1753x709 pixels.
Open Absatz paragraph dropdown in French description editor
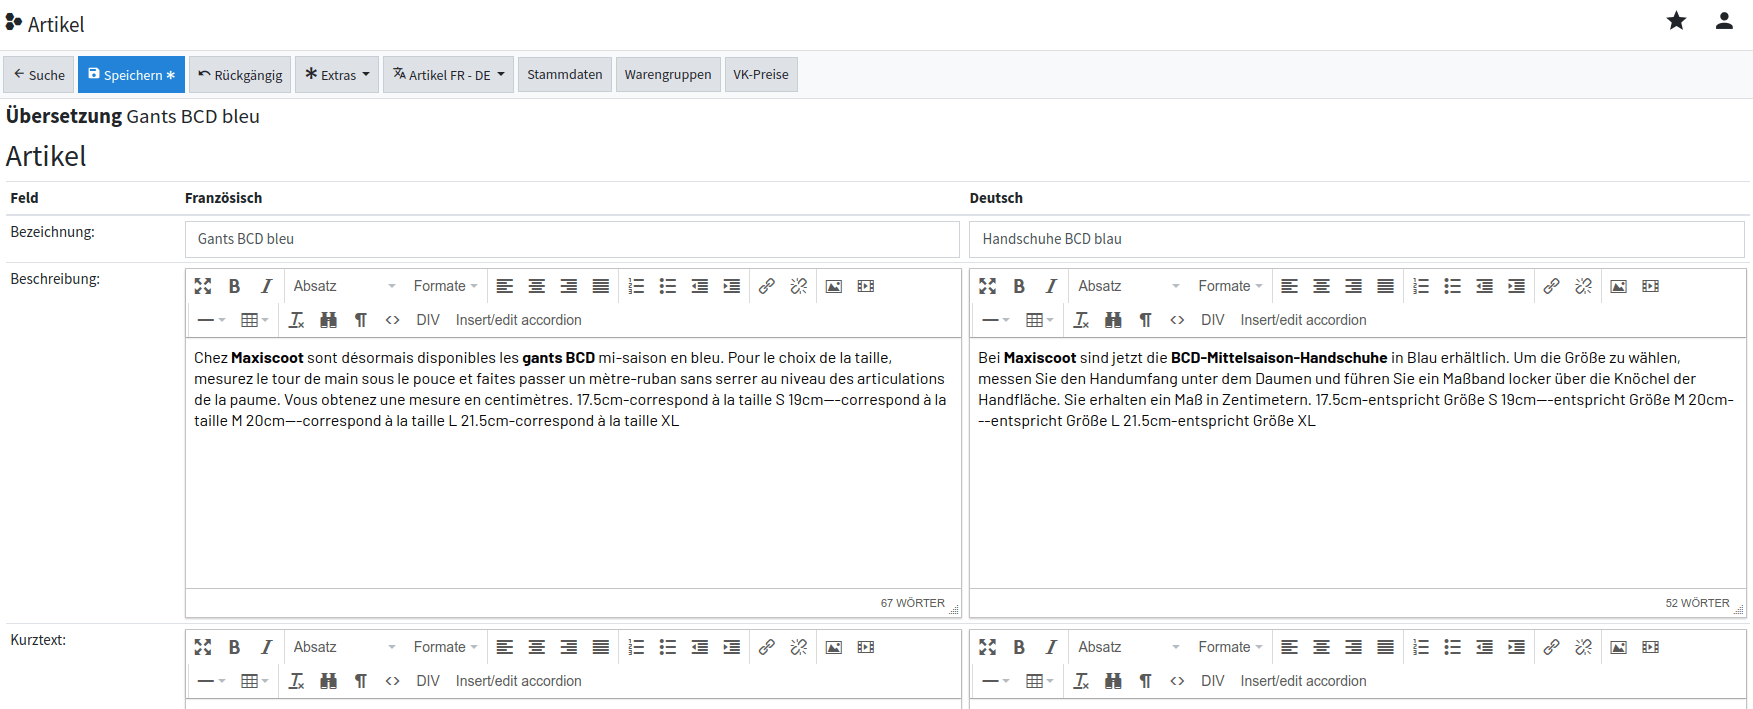[x=343, y=286]
